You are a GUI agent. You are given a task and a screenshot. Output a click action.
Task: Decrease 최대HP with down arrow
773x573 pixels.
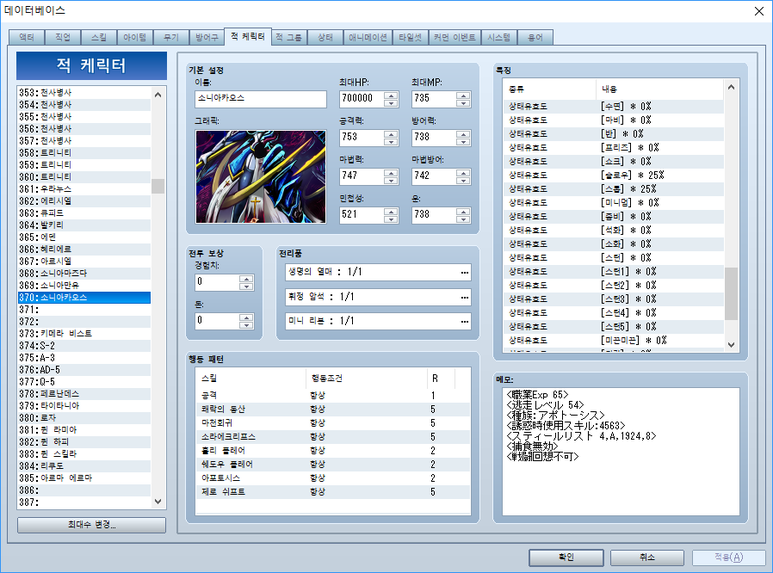(391, 103)
